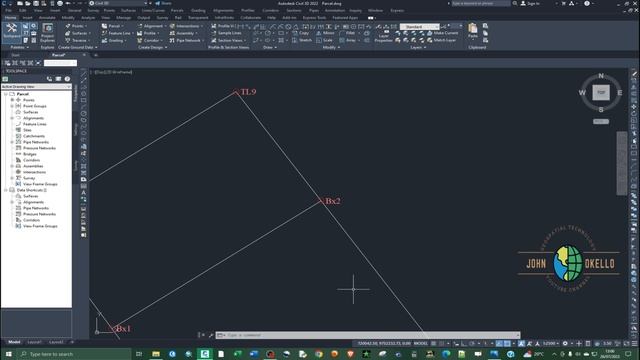Open the Pipe Network dropdown
Viewport: 640px width, 360px height.
187,40
